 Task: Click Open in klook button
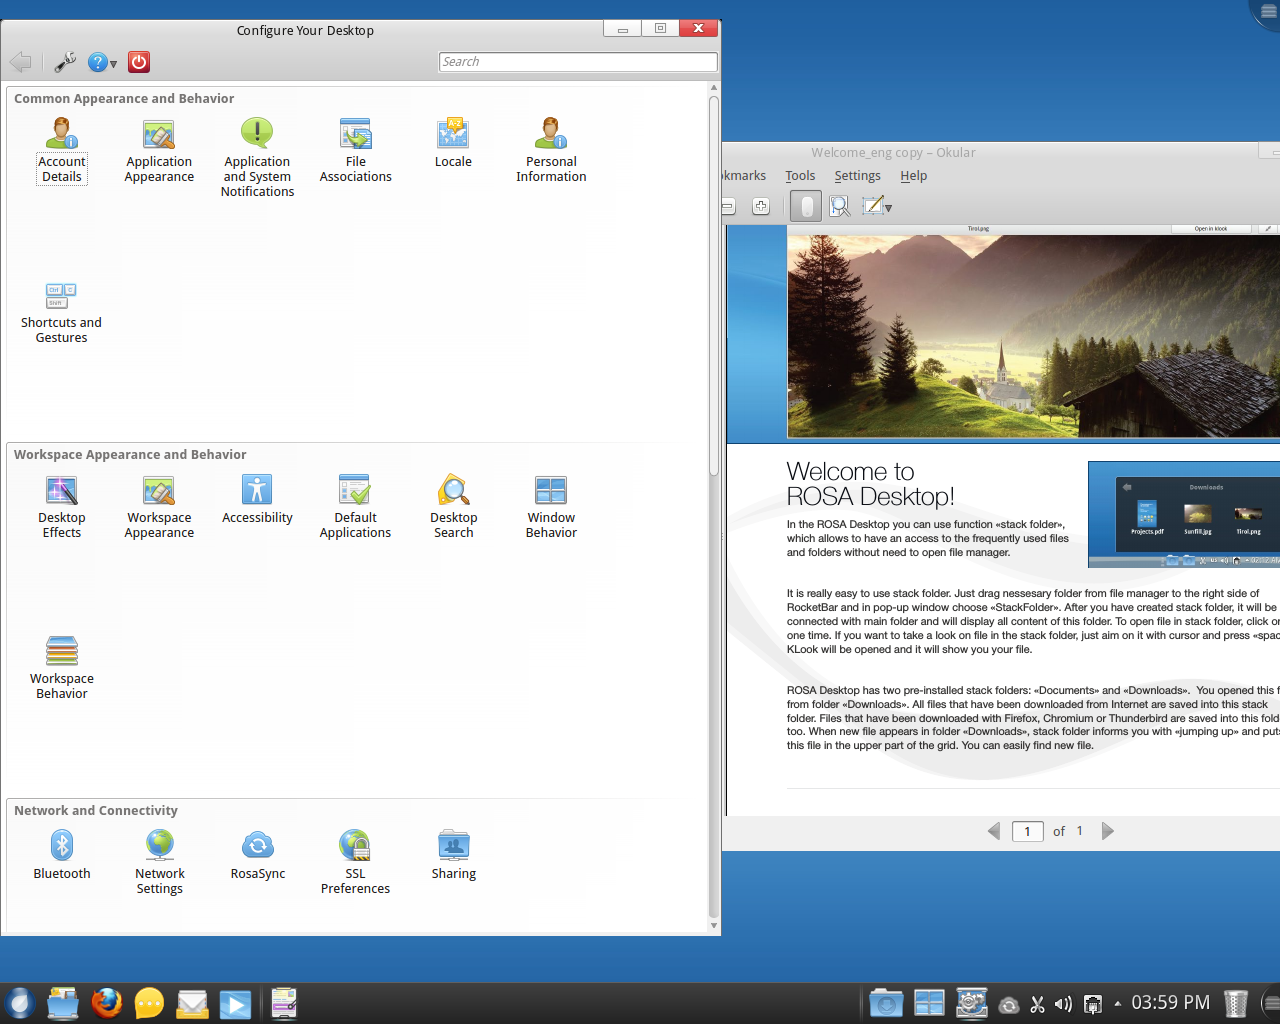coord(1211,229)
